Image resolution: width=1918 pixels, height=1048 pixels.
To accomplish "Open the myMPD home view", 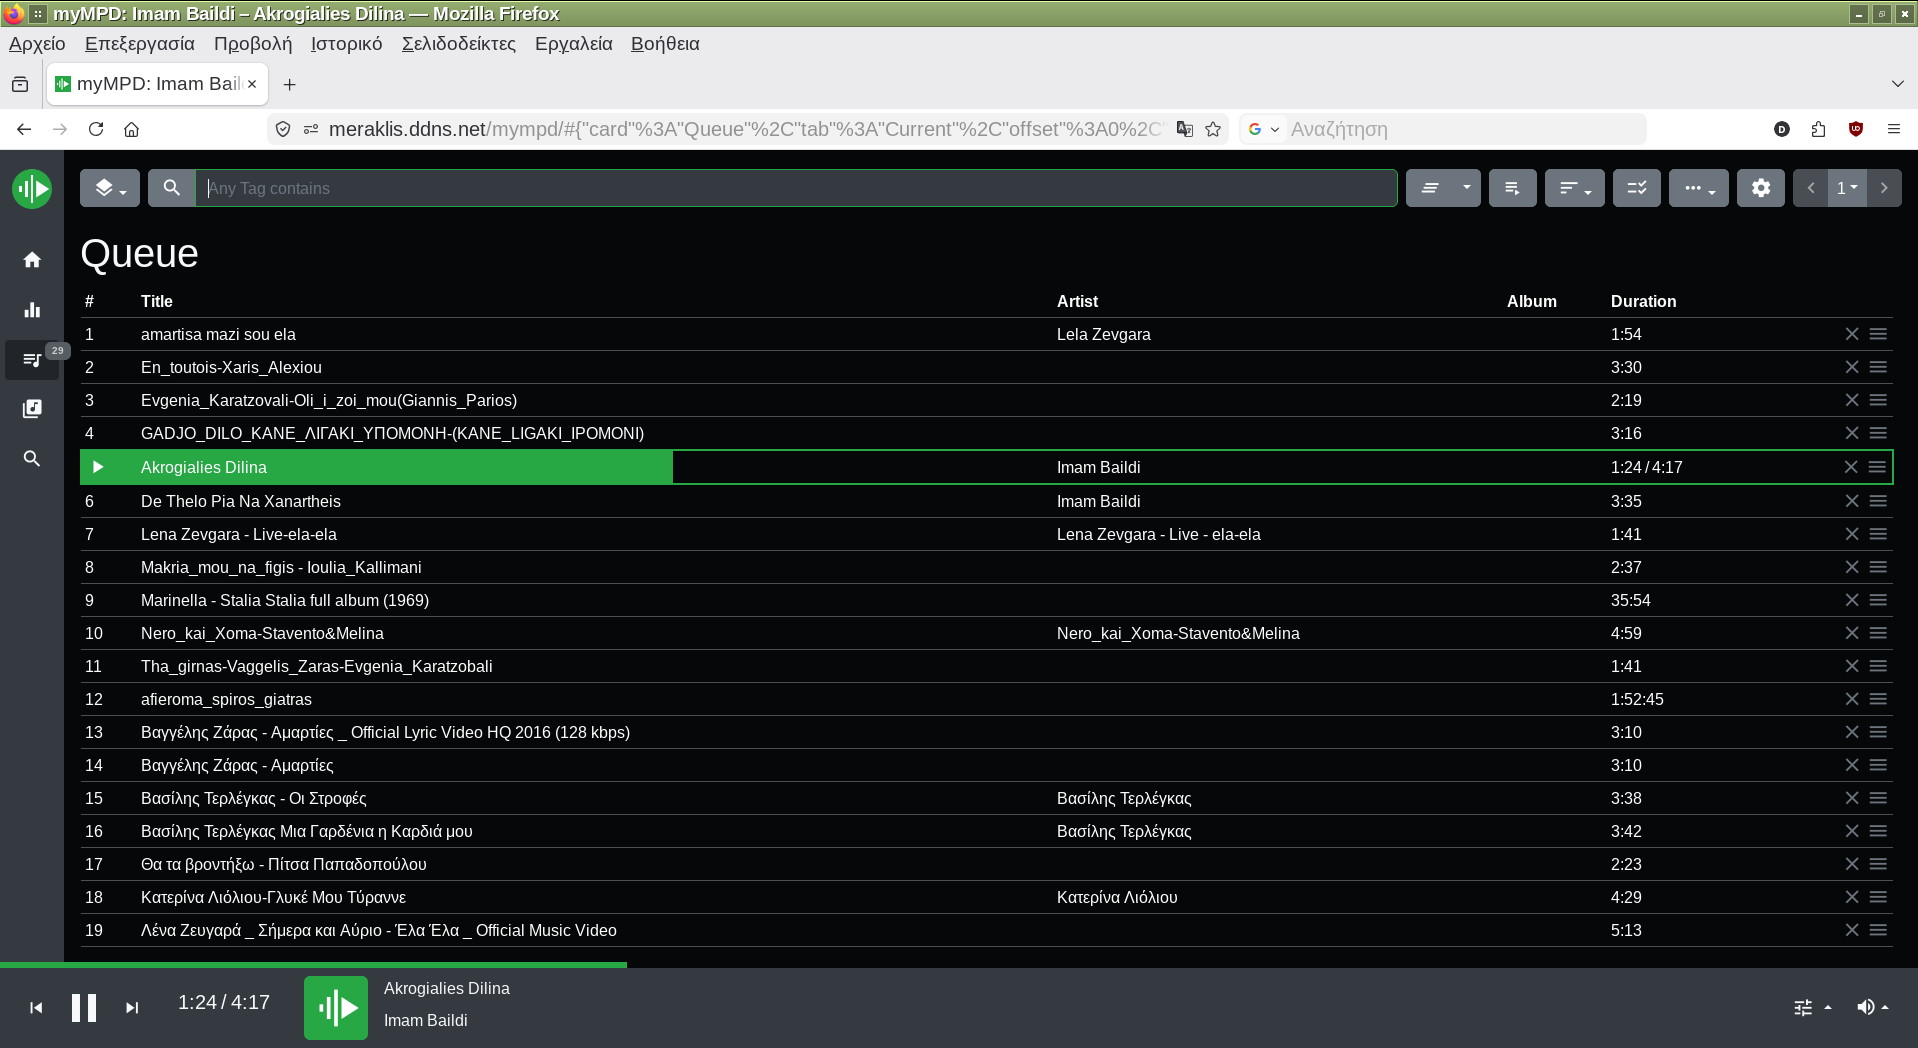I will click(32, 260).
